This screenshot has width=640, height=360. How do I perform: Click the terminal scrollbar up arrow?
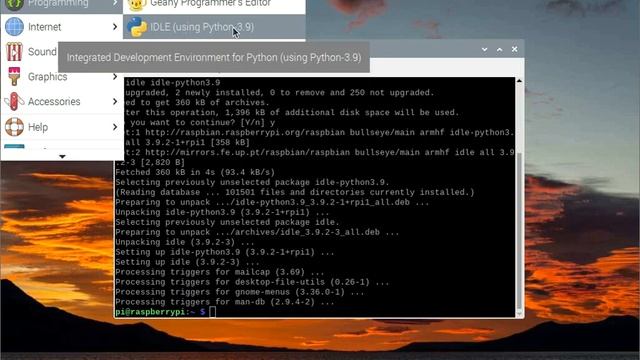pyautogui.click(x=519, y=81)
